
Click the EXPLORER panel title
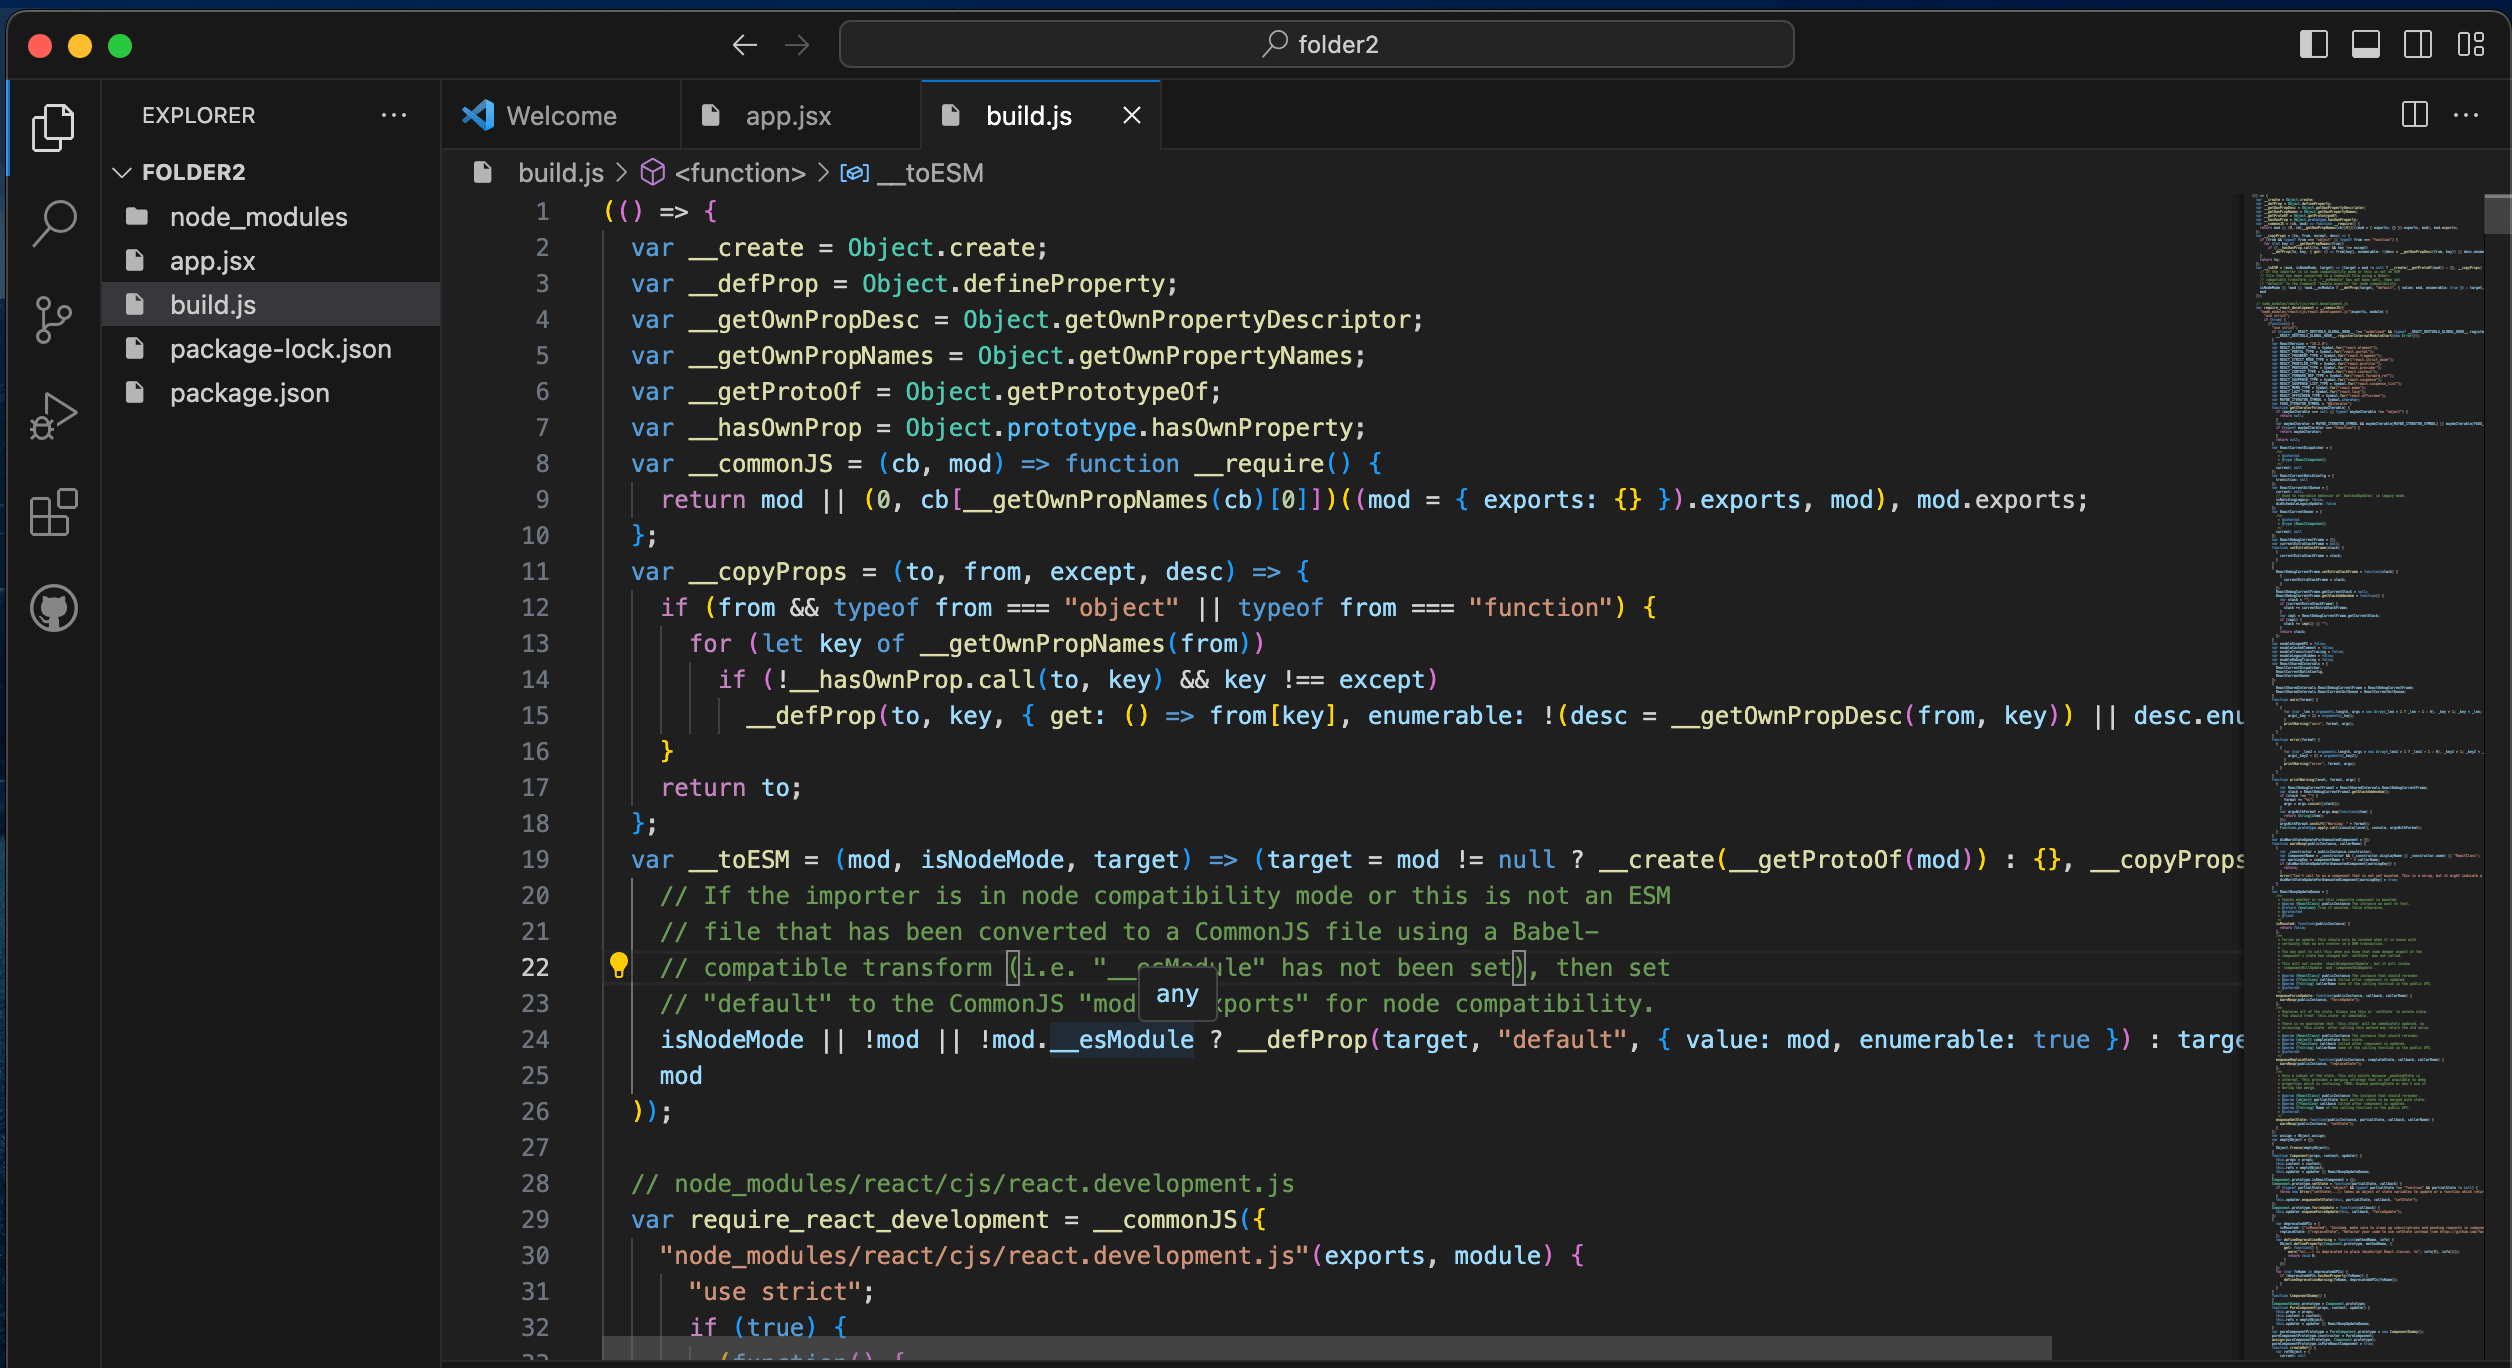pos(198,115)
